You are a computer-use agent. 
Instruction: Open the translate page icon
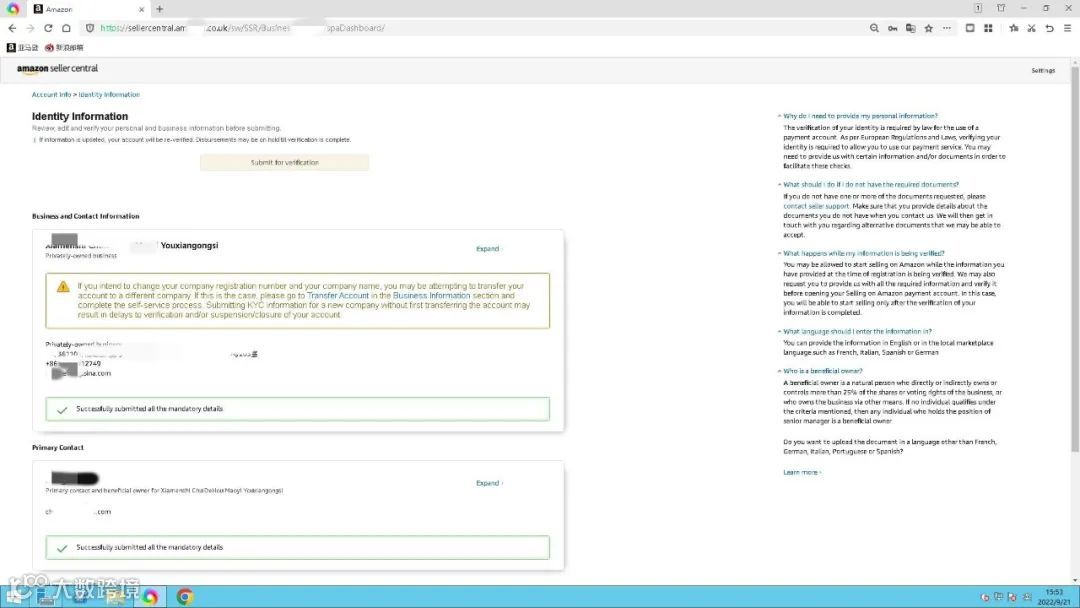(x=911, y=28)
